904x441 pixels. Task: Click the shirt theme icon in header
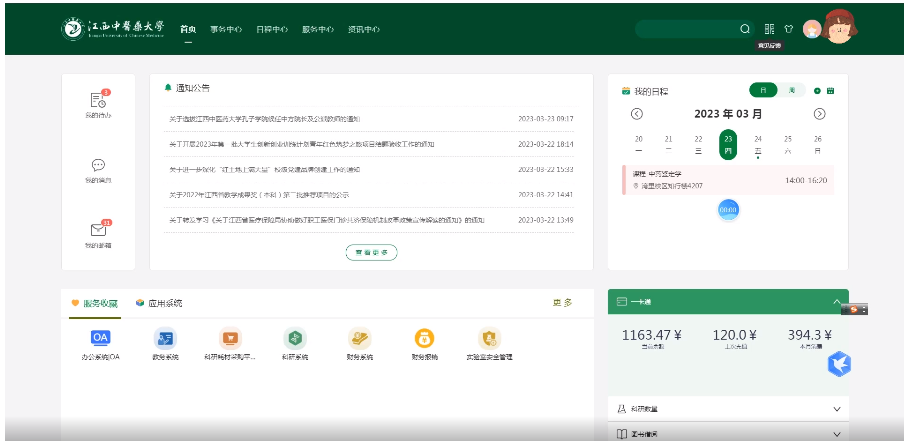pyautogui.click(x=789, y=29)
